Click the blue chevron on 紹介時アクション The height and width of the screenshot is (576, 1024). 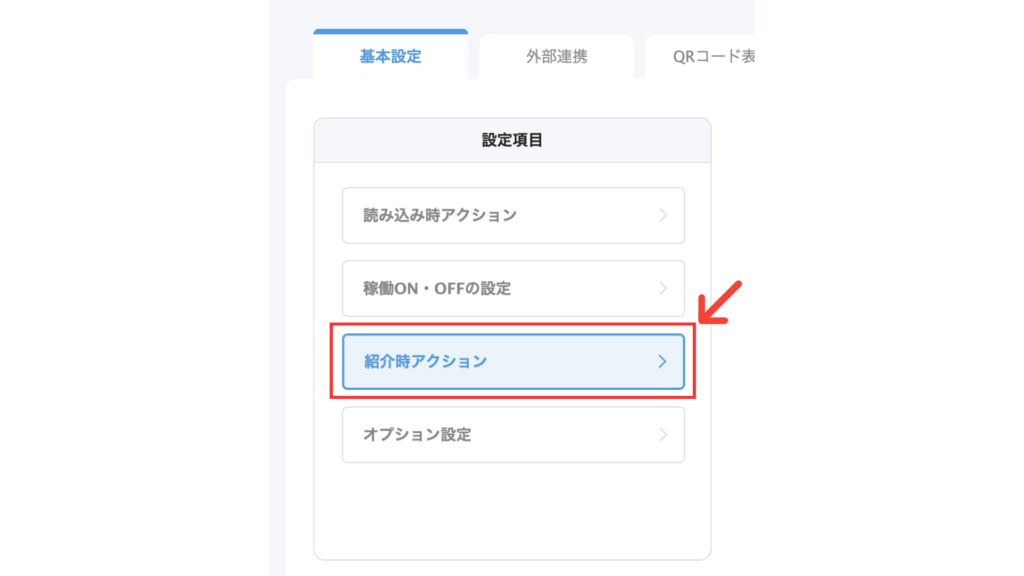tap(662, 361)
